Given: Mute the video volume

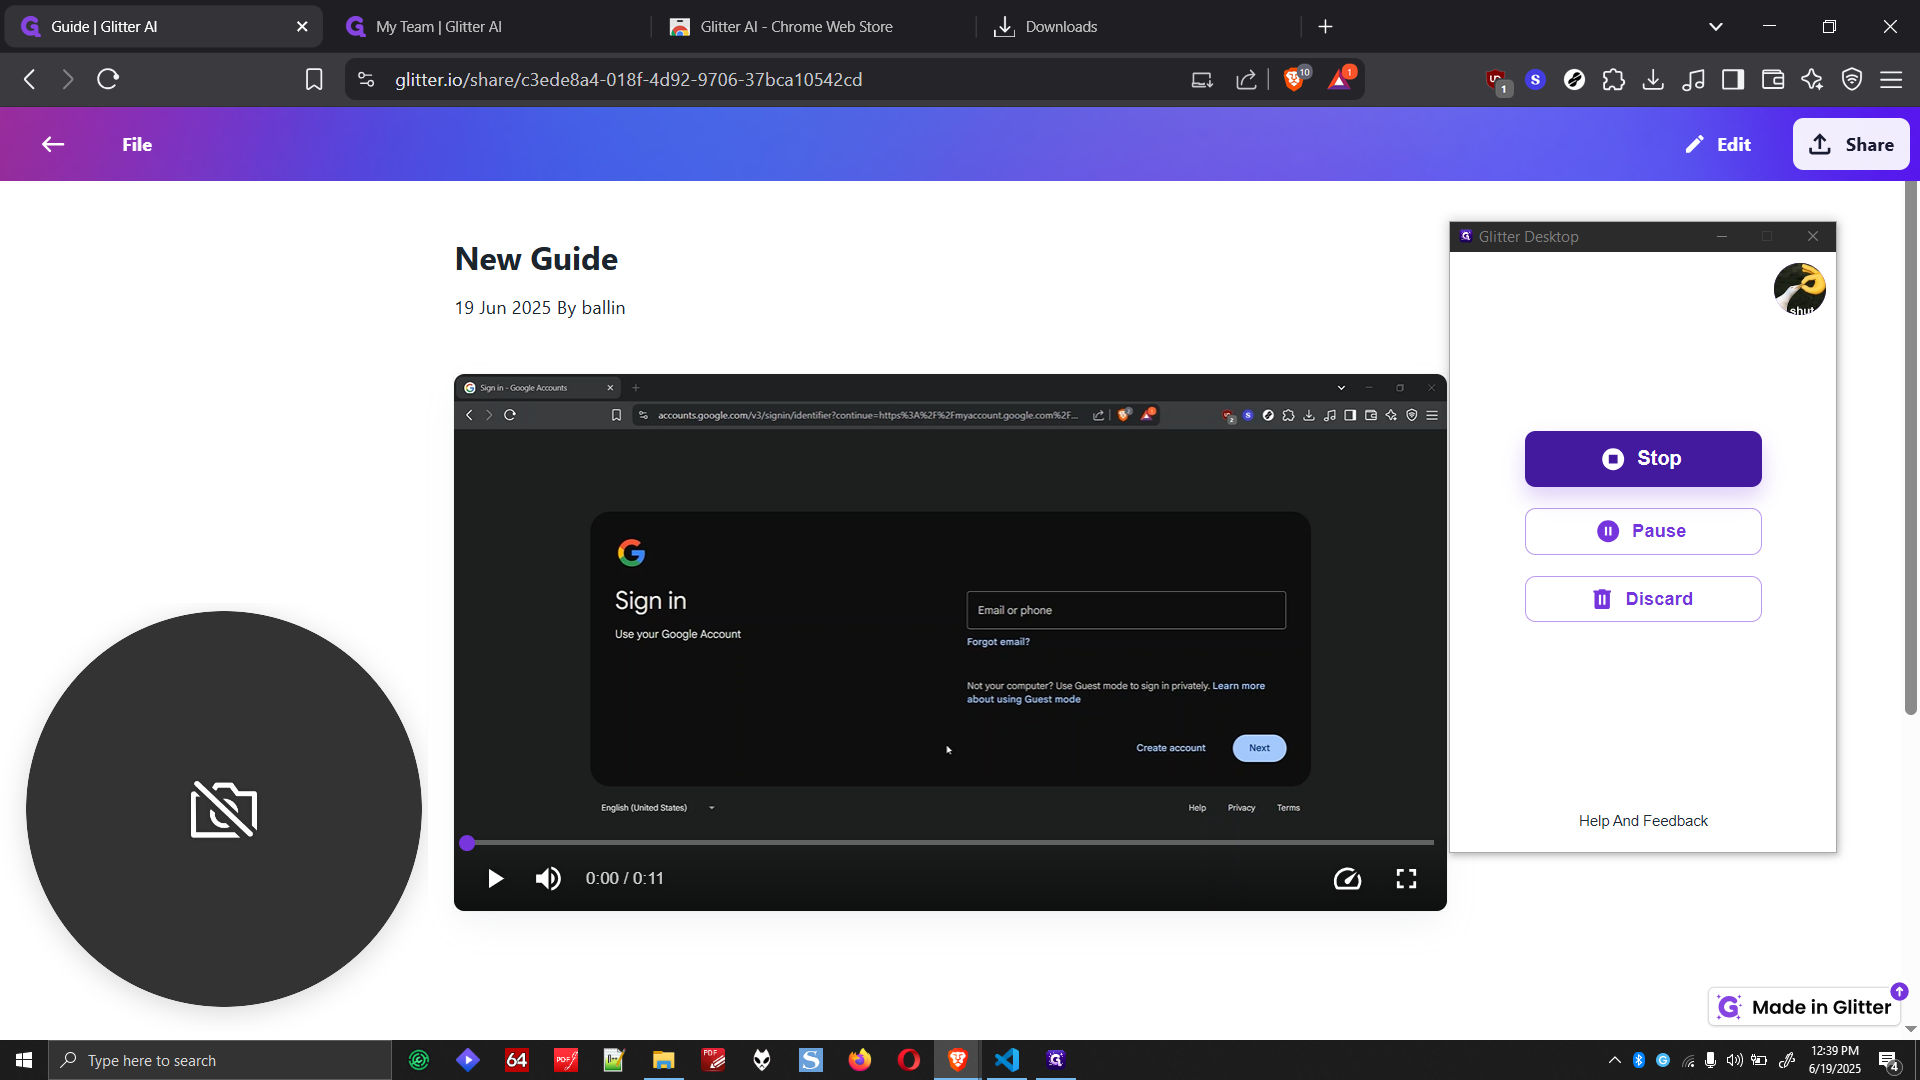Looking at the screenshot, I should [548, 879].
